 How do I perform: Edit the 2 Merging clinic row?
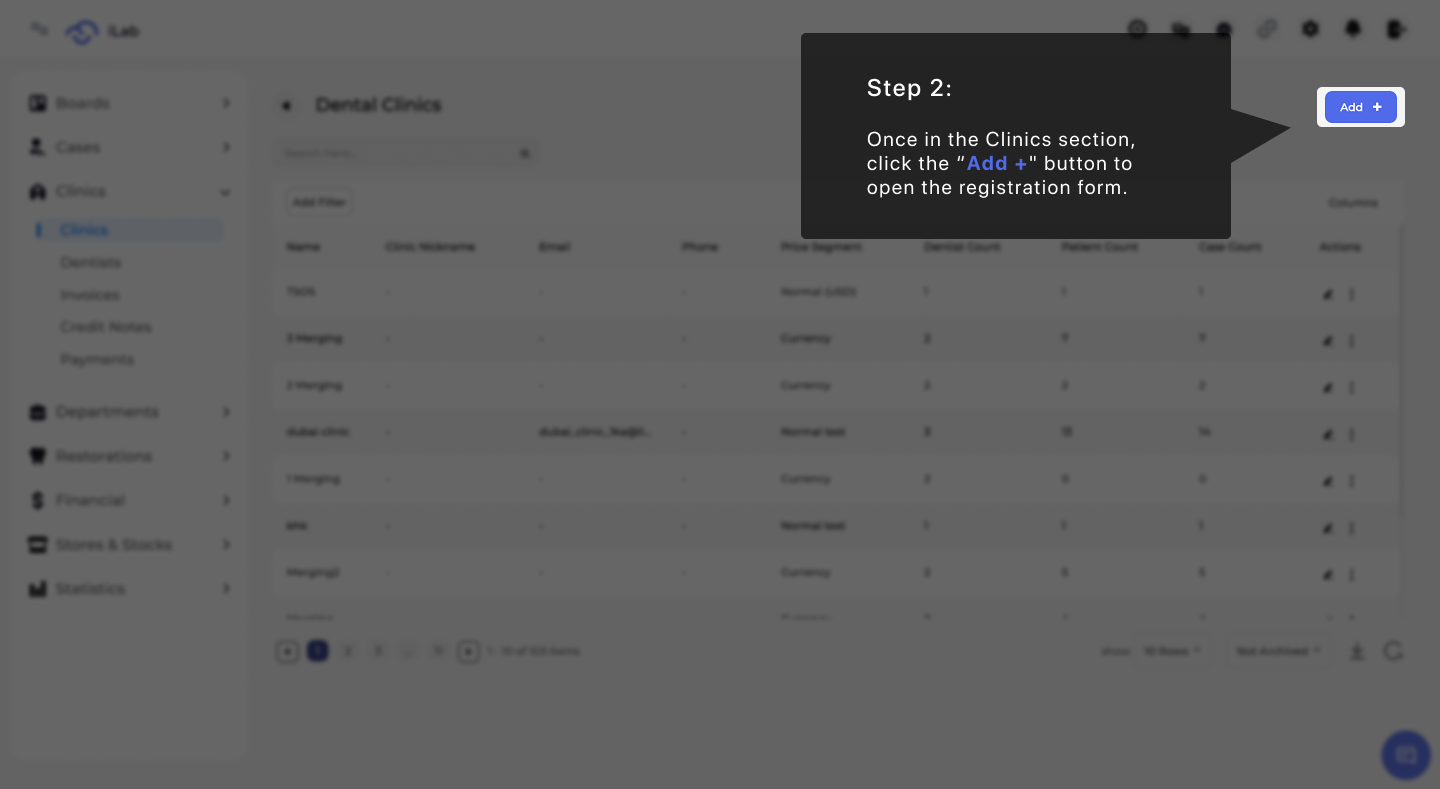1328,387
